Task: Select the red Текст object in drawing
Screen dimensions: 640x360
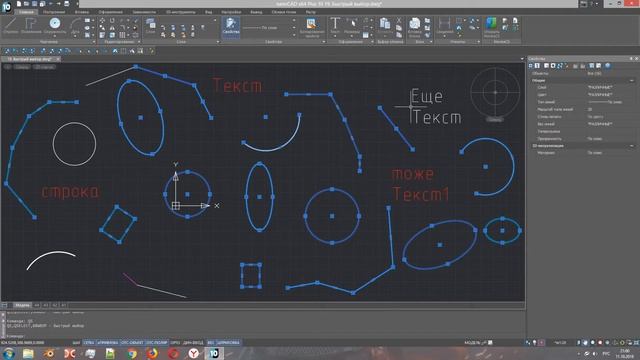Action: tap(238, 85)
